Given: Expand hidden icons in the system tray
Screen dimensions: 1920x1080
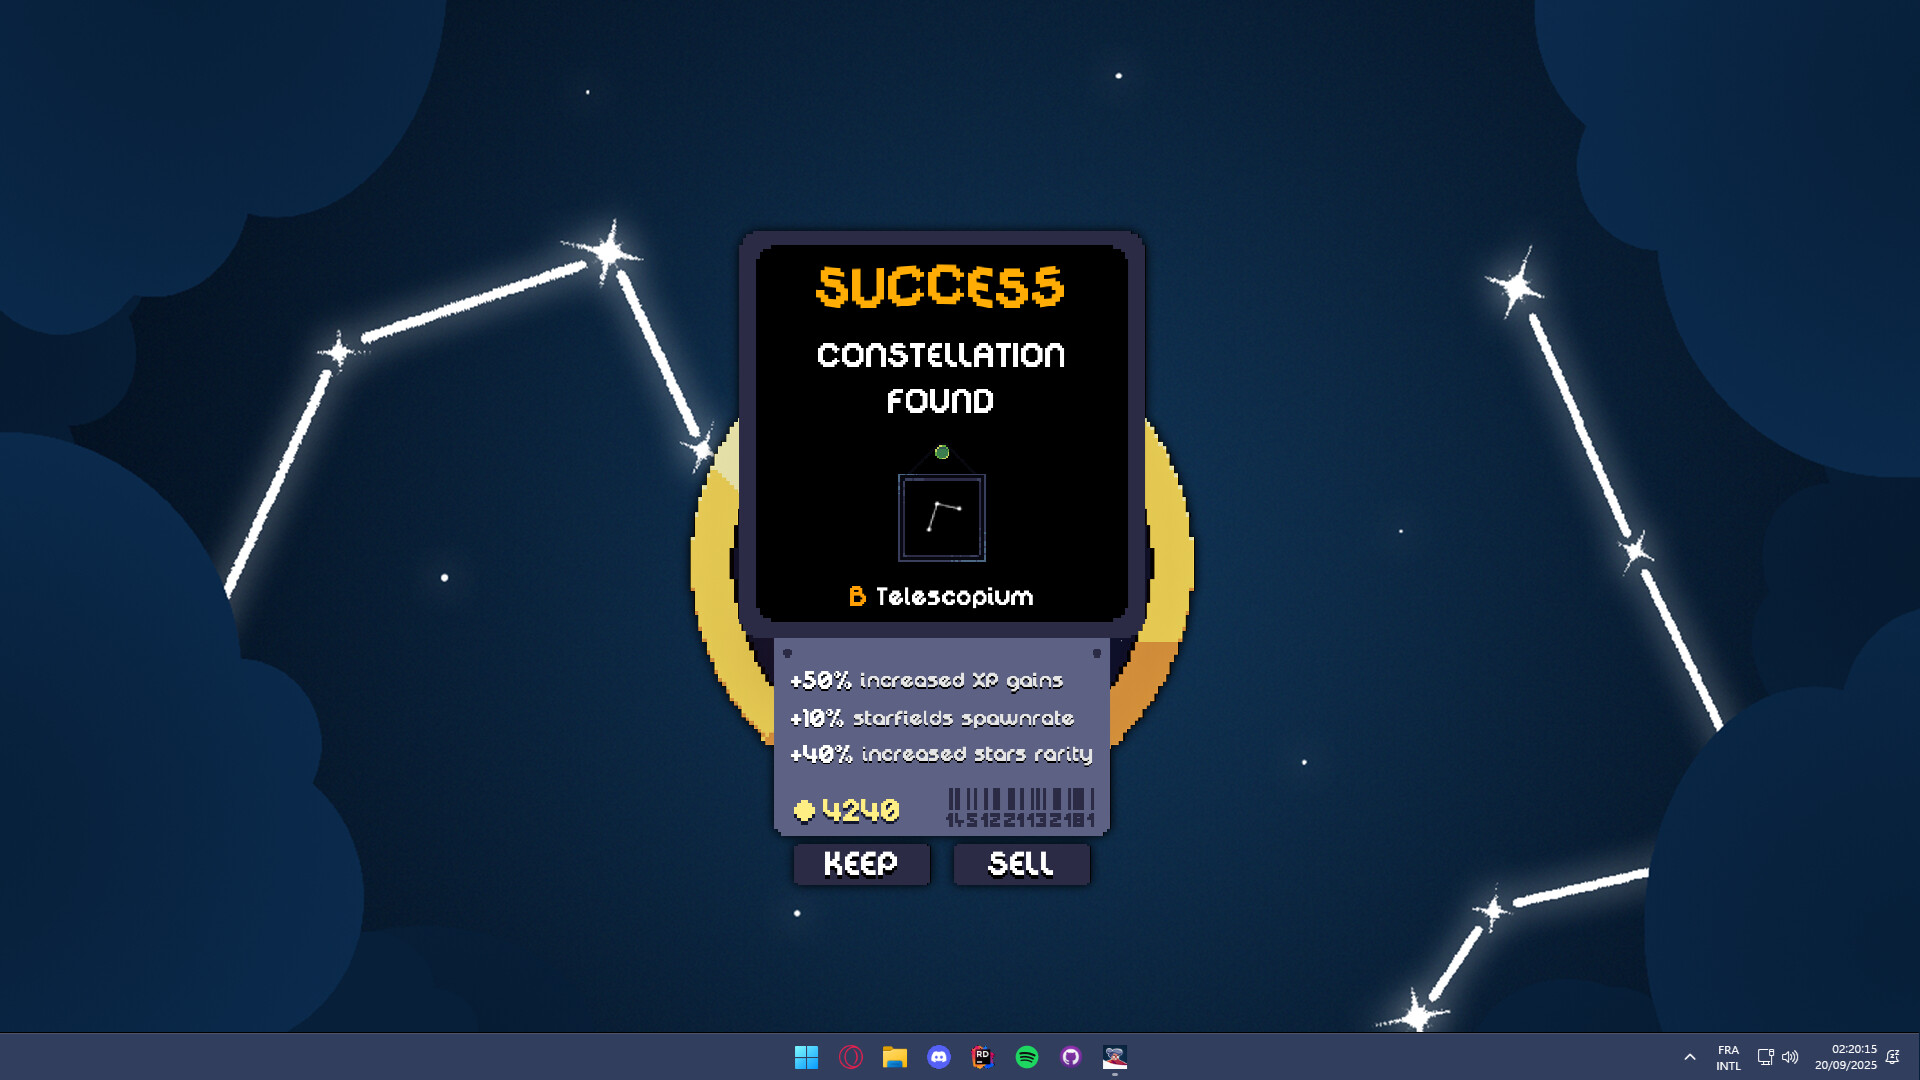Looking at the screenshot, I should (x=1690, y=1056).
